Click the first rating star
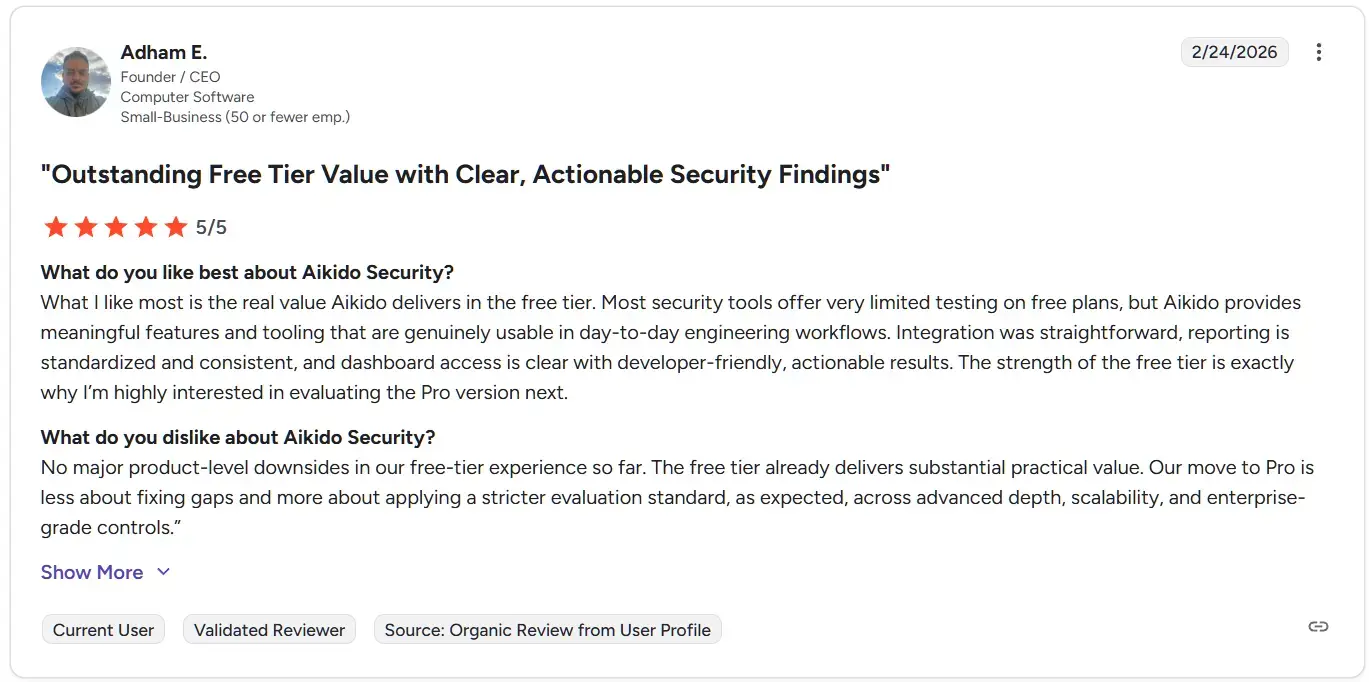1369x682 pixels. click(x=56, y=227)
